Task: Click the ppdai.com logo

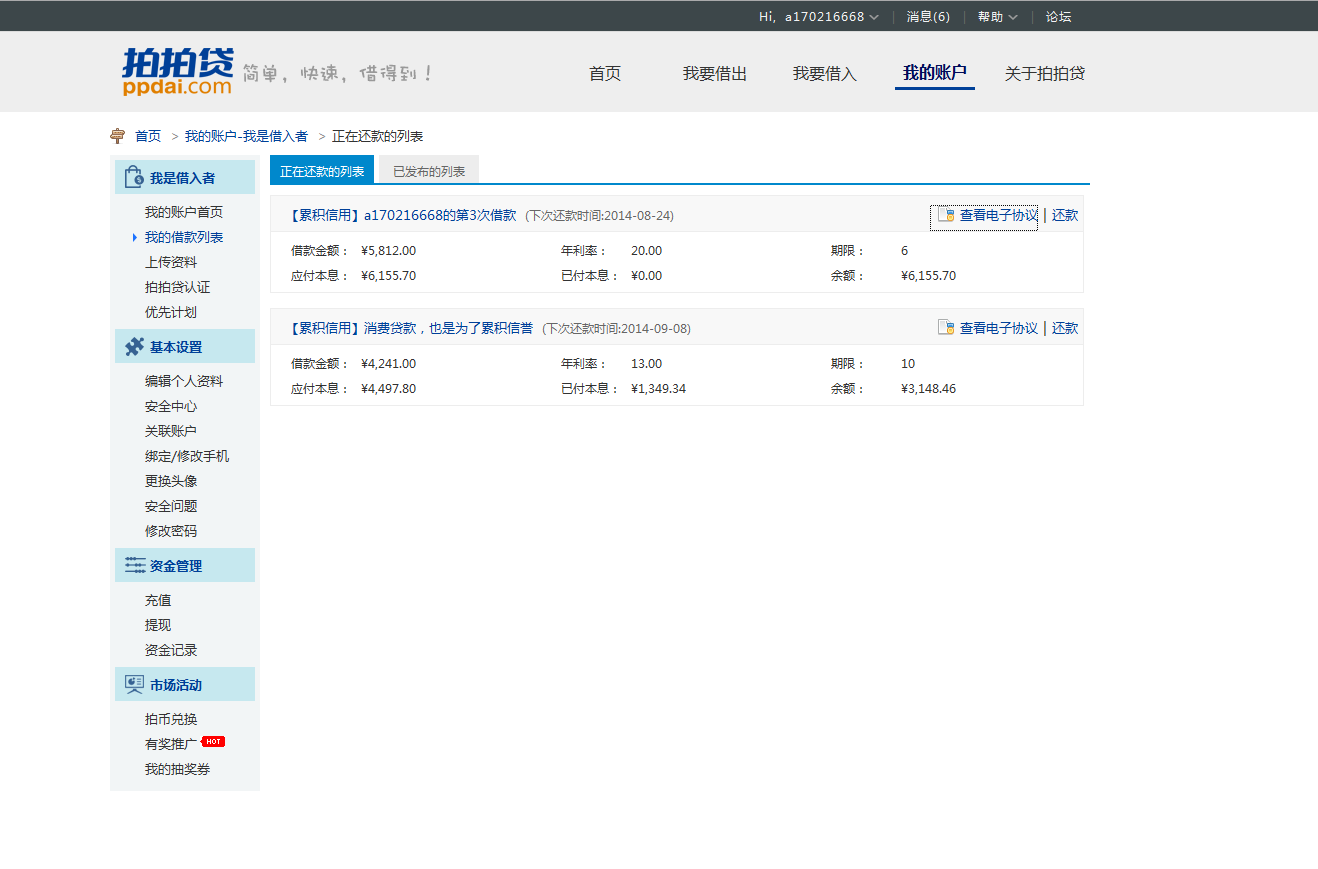Action: click(177, 72)
